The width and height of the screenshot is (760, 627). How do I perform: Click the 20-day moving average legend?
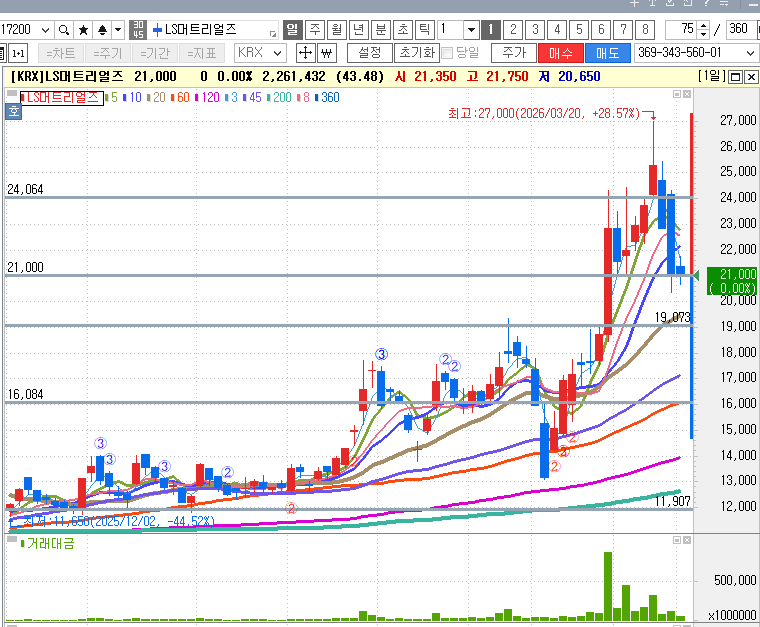click(156, 97)
